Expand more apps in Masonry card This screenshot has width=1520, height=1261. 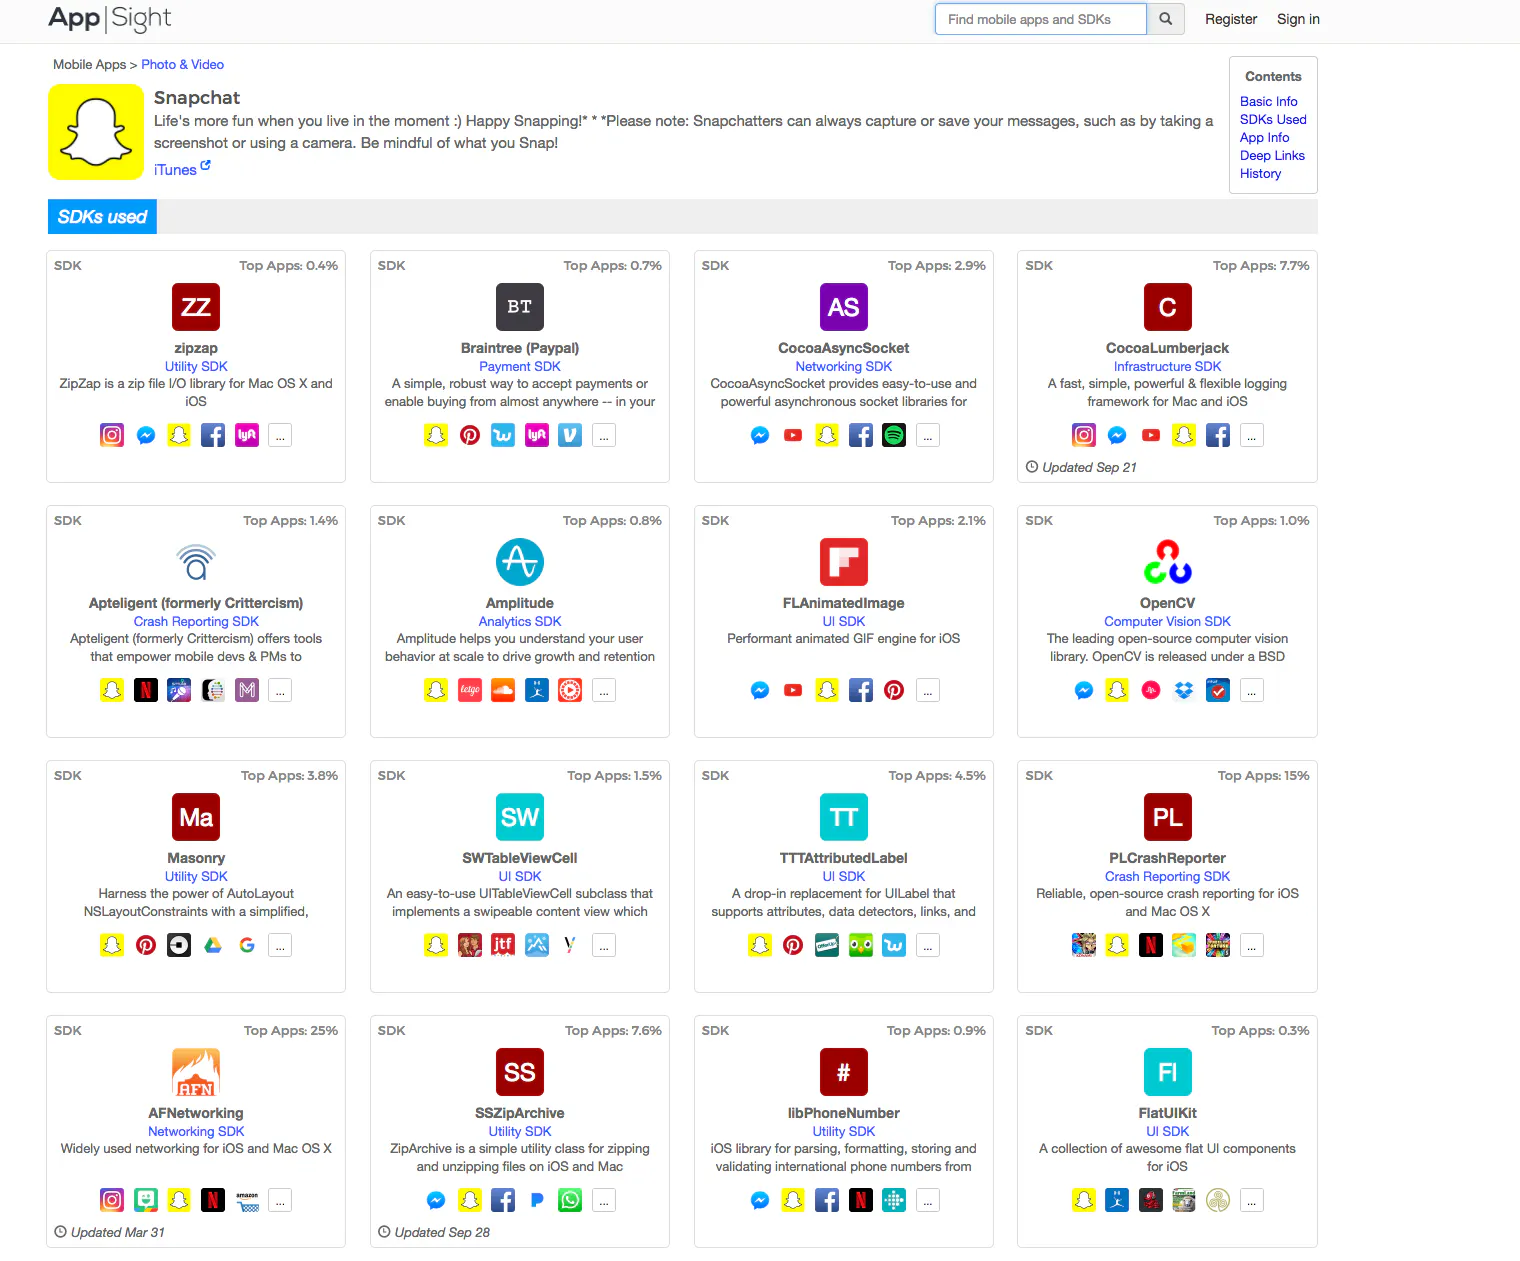point(280,945)
